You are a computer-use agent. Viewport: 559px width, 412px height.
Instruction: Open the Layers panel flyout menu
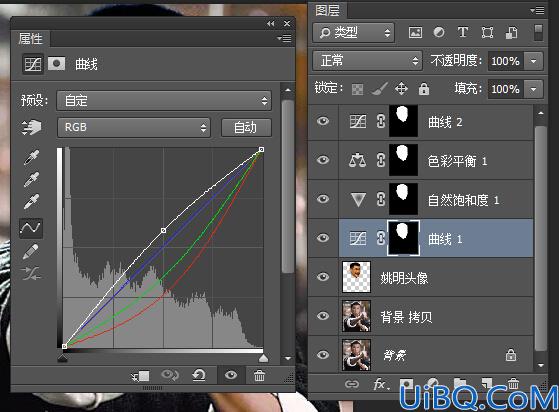pyautogui.click(x=537, y=11)
